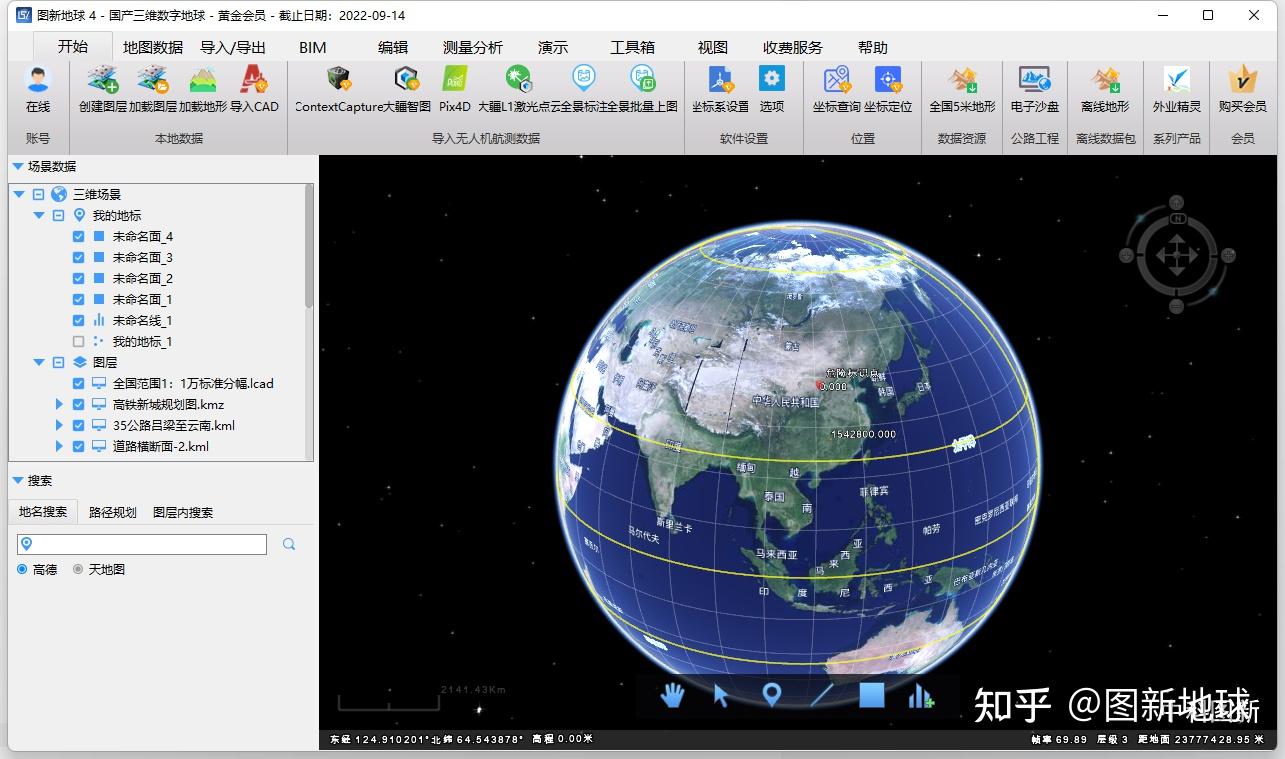Uncheck 未命名面_2 checkbox

(79, 279)
